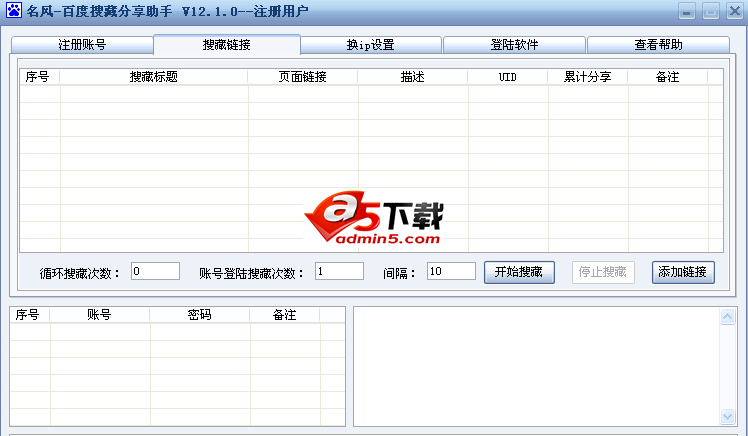
Task: Focus the 循环搜藏次数 input field
Action: click(156, 271)
